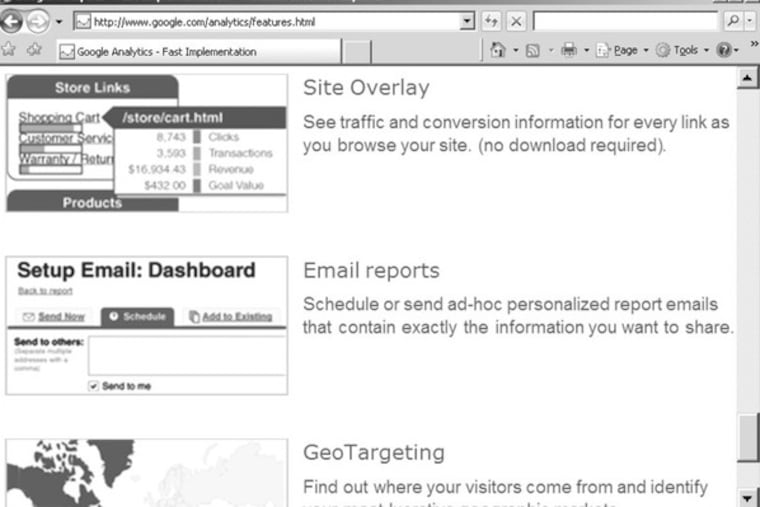Select the Google Analytics browser tab
This screenshot has height=507, width=760.
coord(200,51)
